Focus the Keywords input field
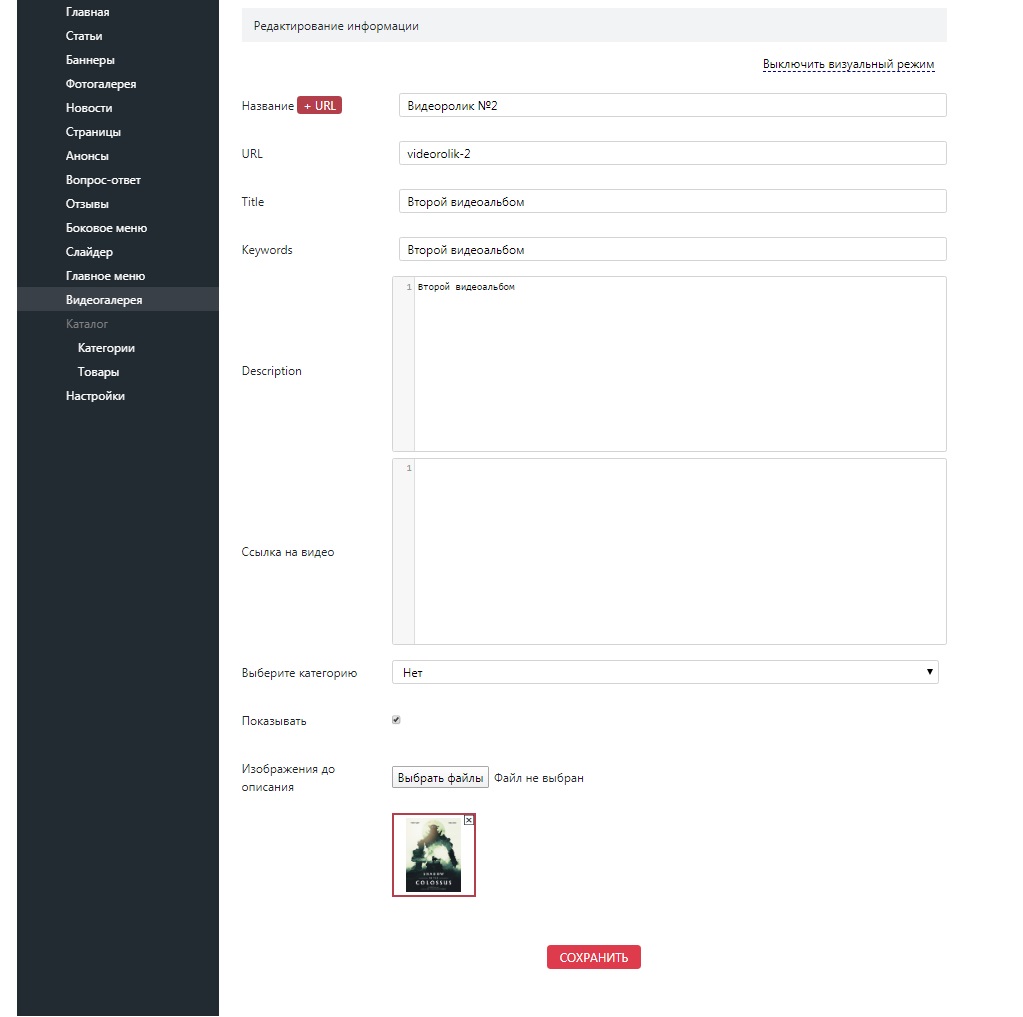The height and width of the screenshot is (1017, 1023). click(x=673, y=249)
